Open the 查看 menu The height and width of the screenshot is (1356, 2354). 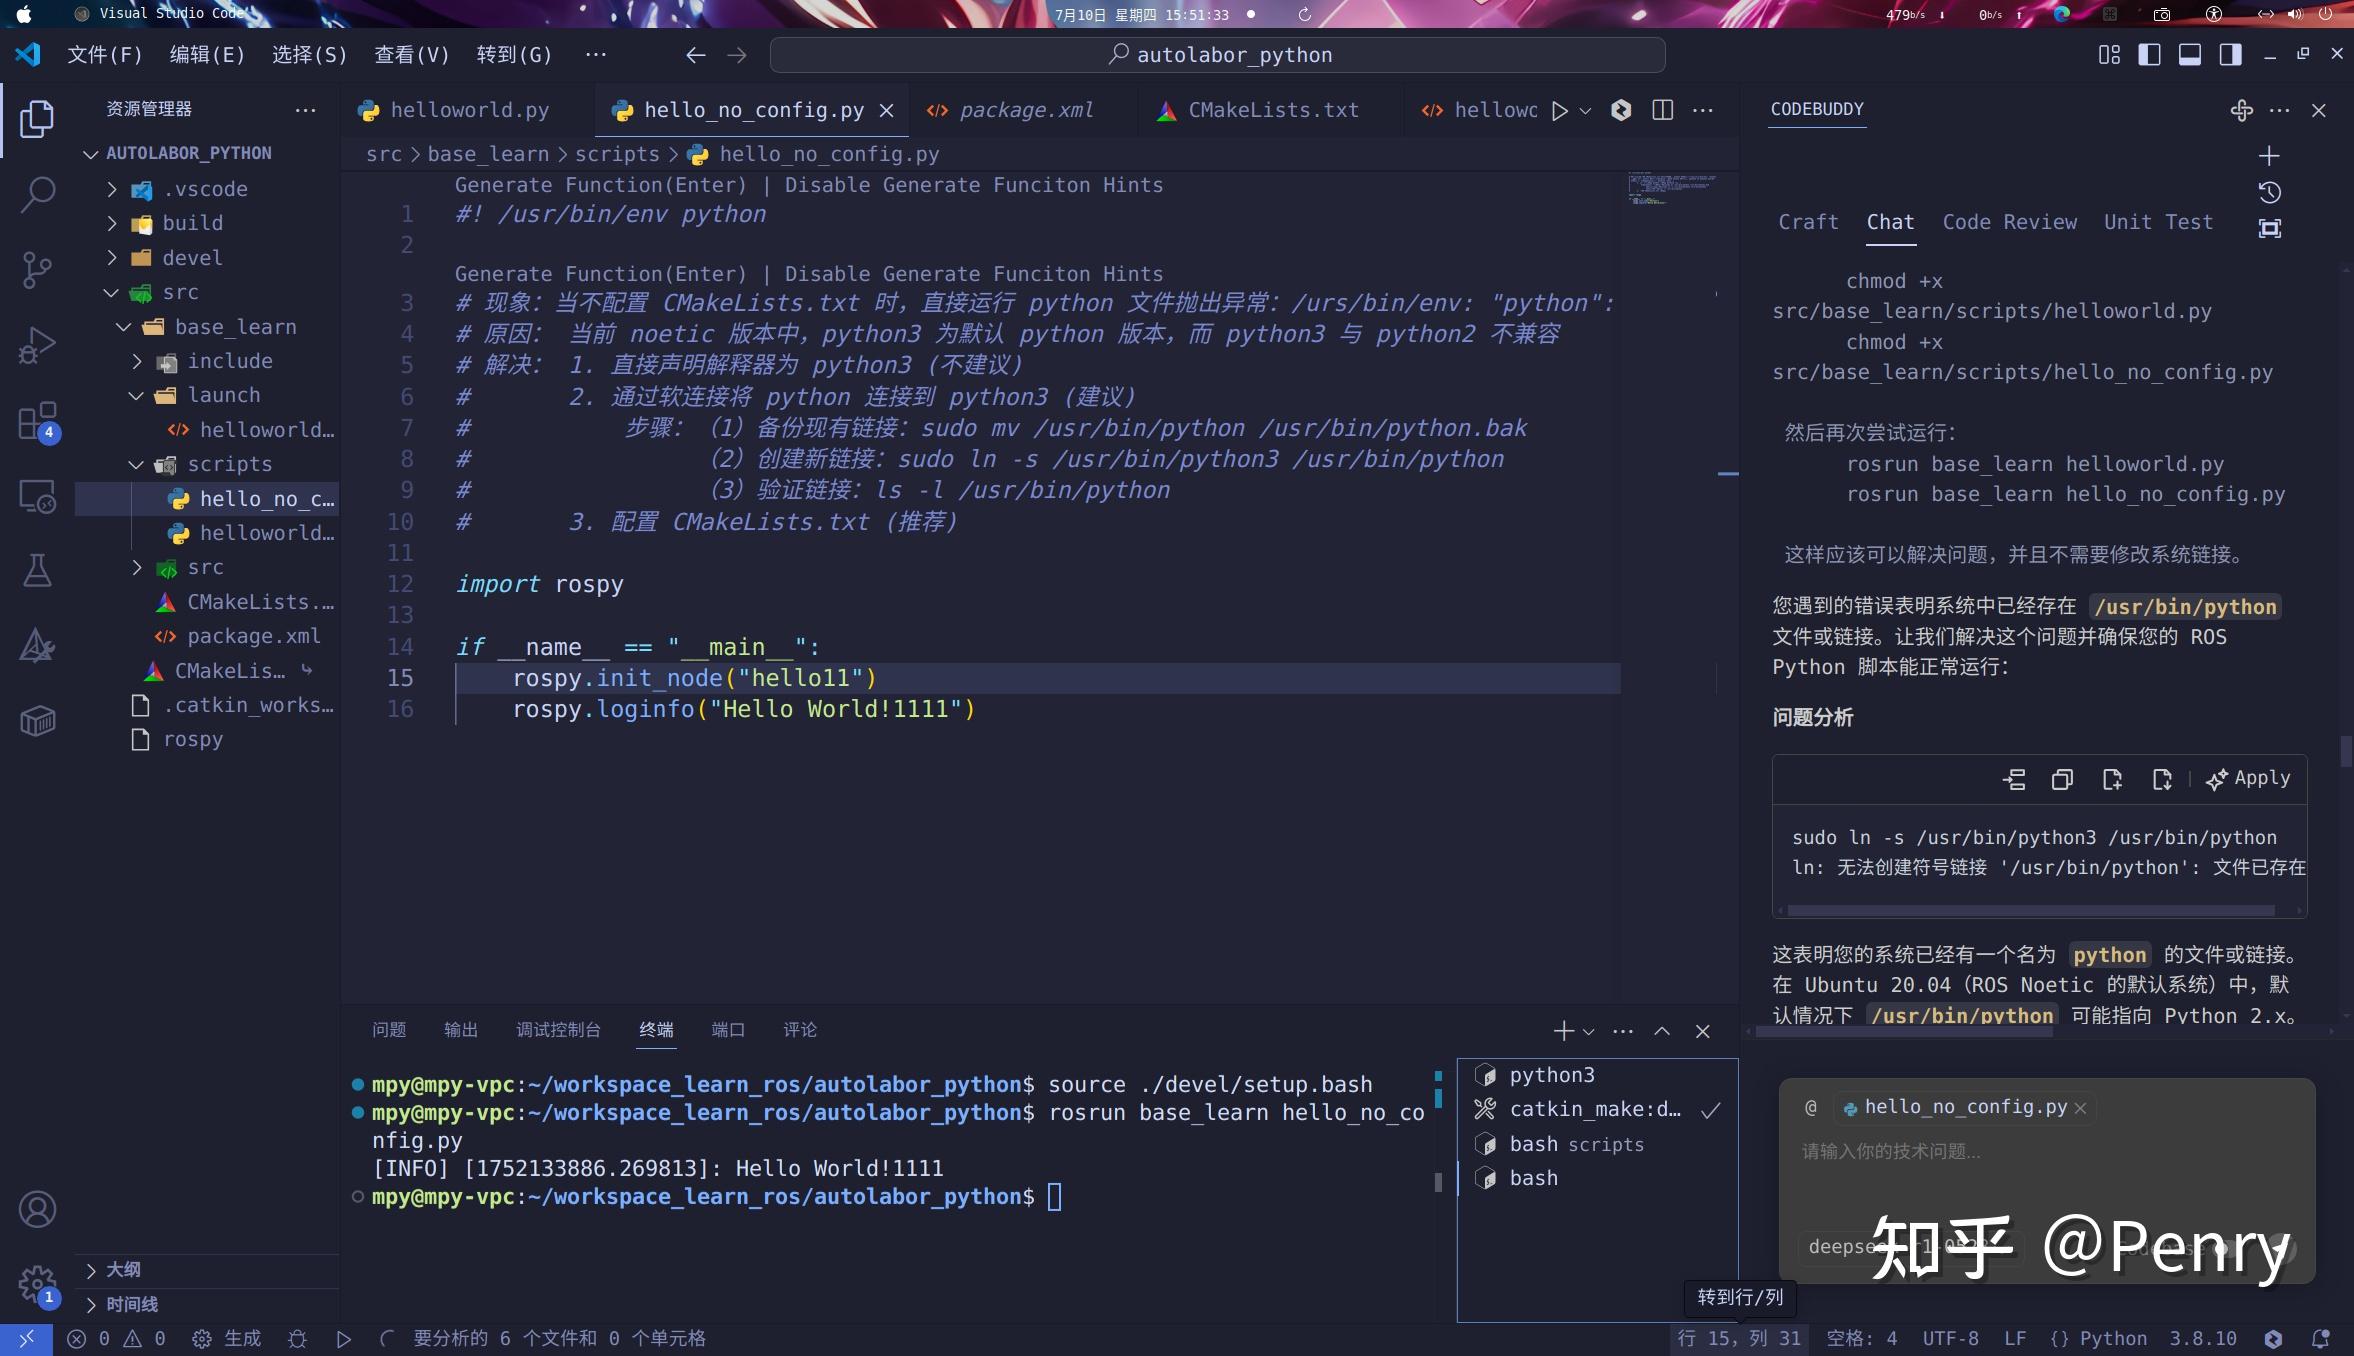(410, 54)
